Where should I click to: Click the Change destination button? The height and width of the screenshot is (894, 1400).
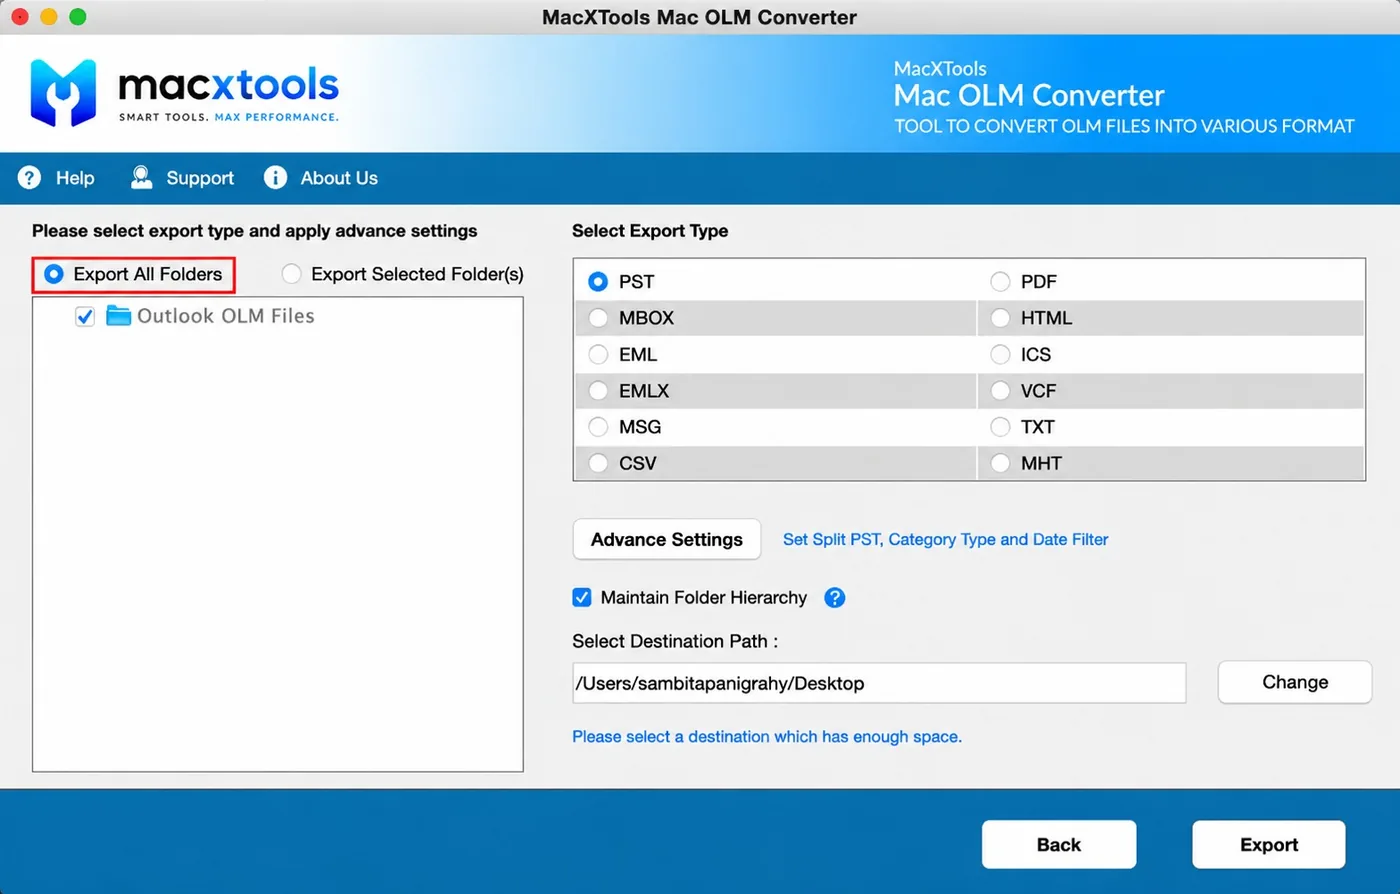(x=1294, y=682)
